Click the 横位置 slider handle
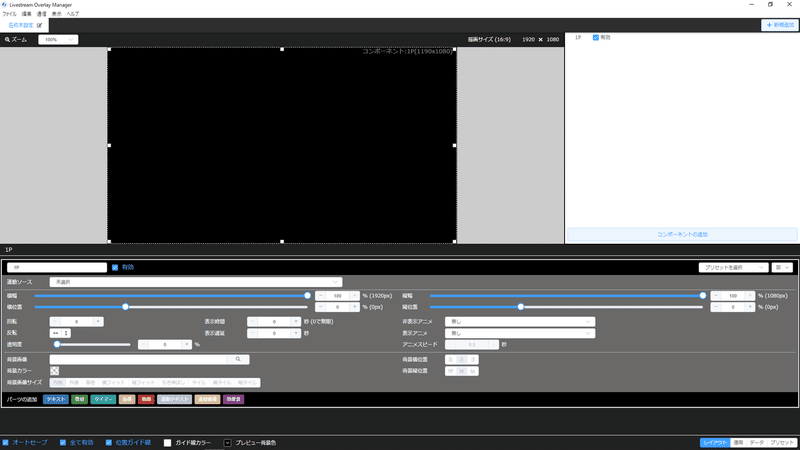This screenshot has width=800, height=450. [125, 307]
